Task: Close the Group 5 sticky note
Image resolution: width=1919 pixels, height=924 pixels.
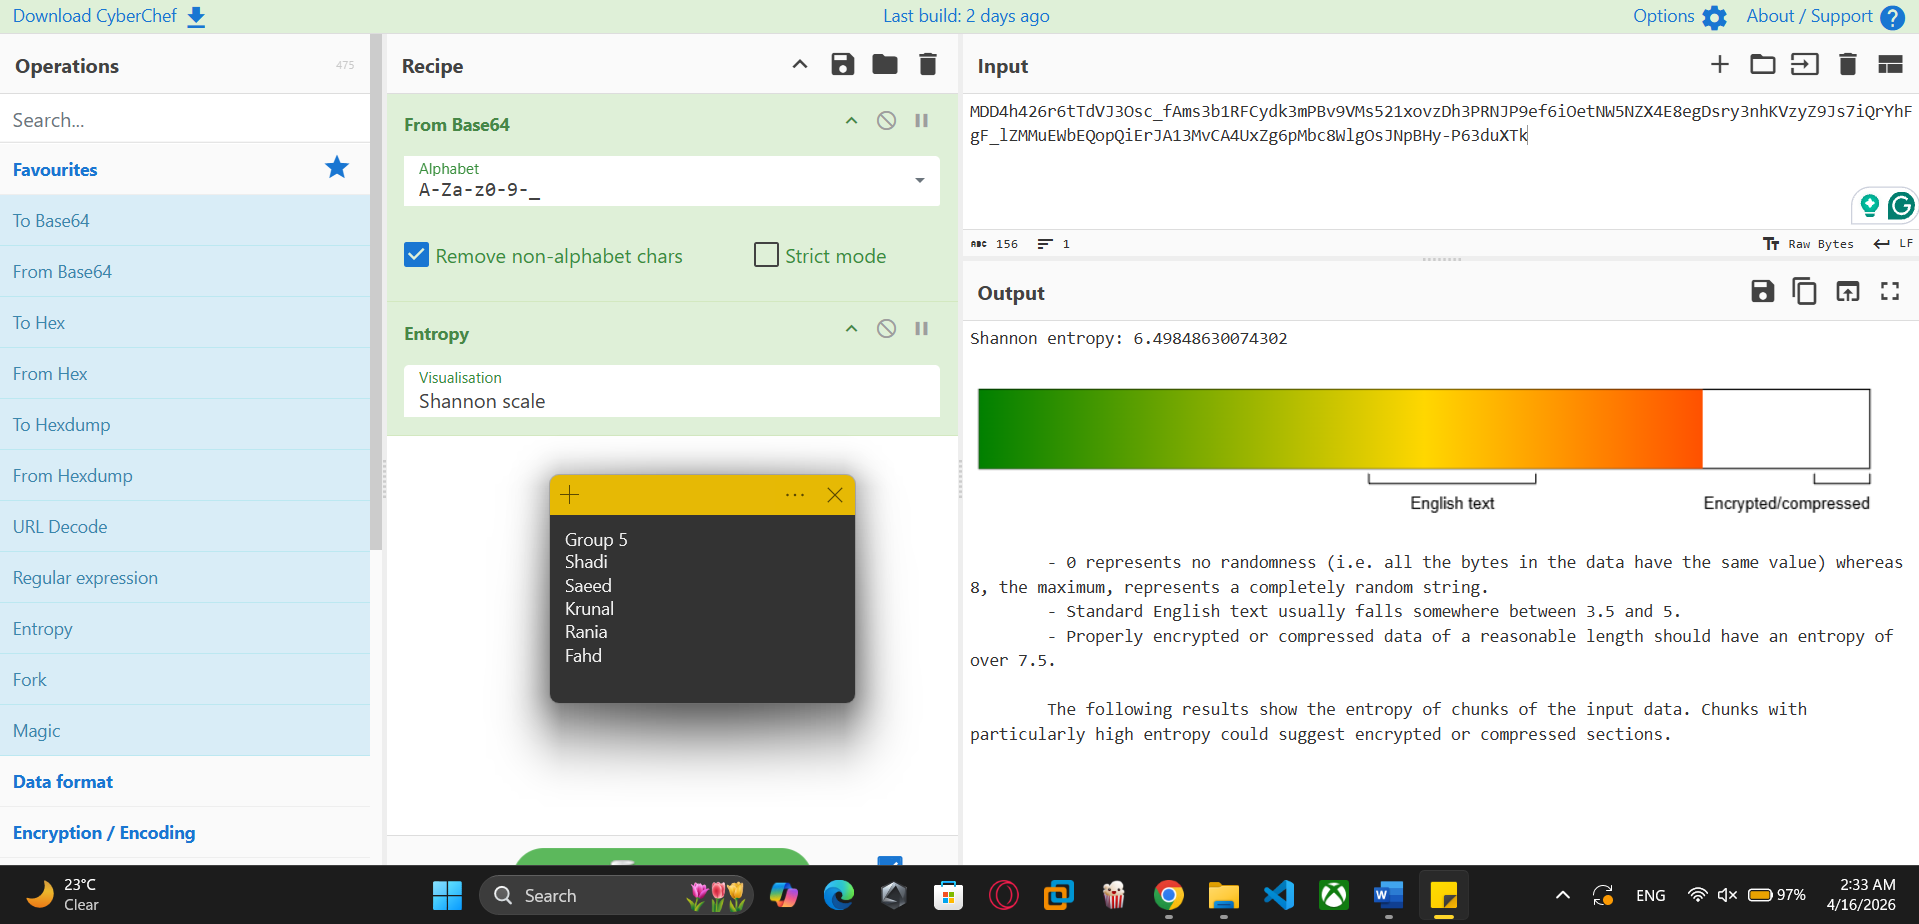Action: (x=835, y=495)
